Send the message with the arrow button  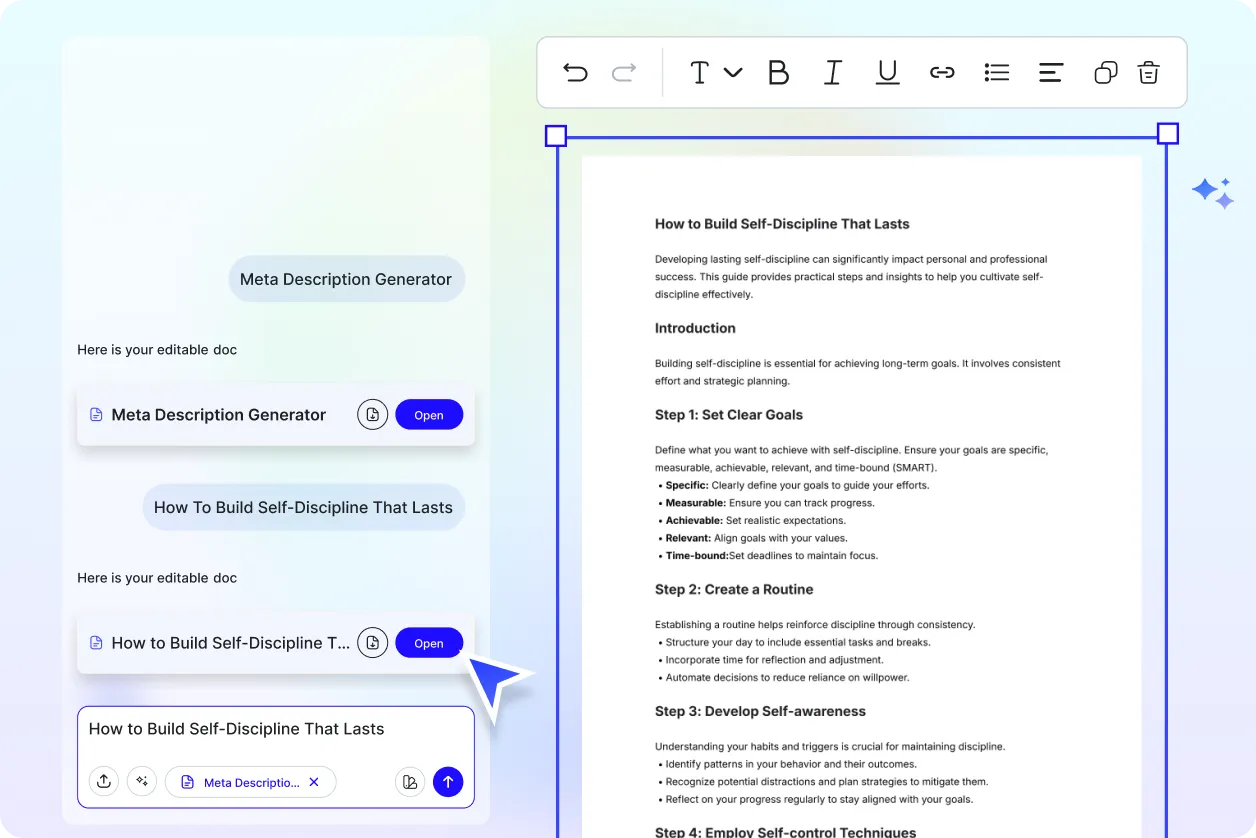click(x=447, y=781)
